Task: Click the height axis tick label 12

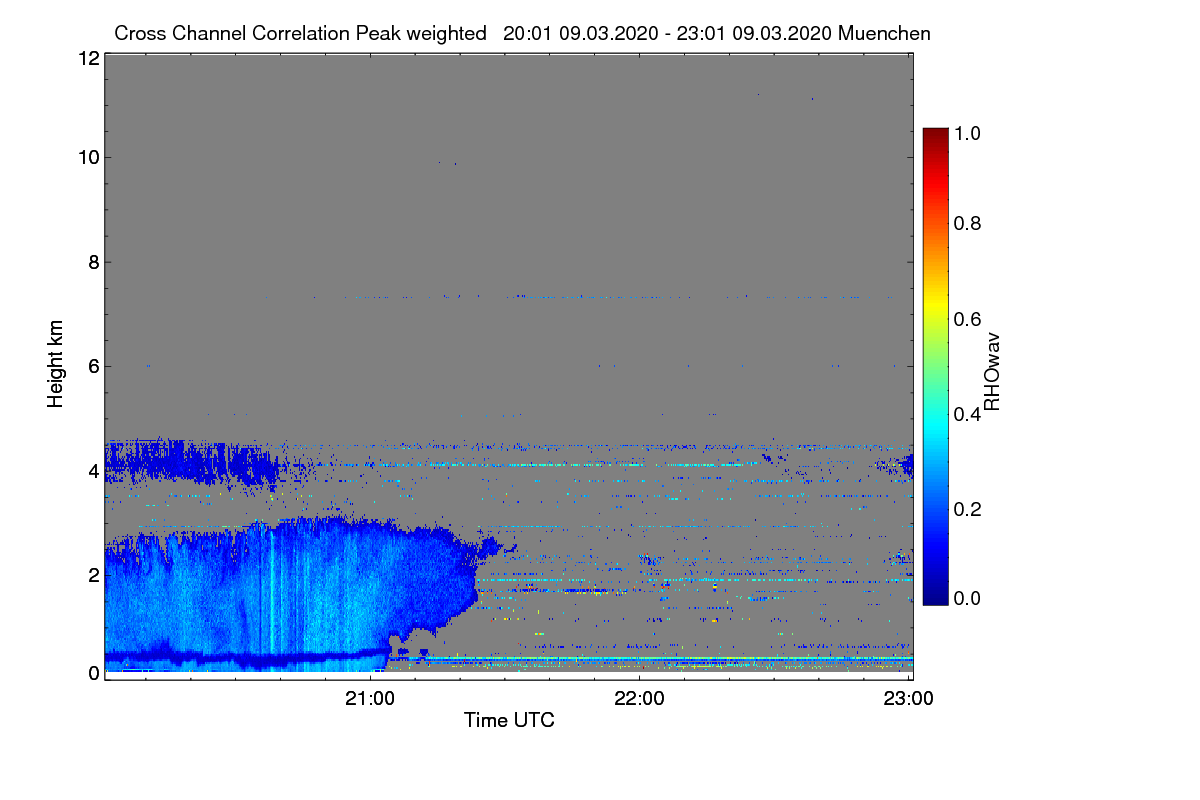Action: pos(87,58)
